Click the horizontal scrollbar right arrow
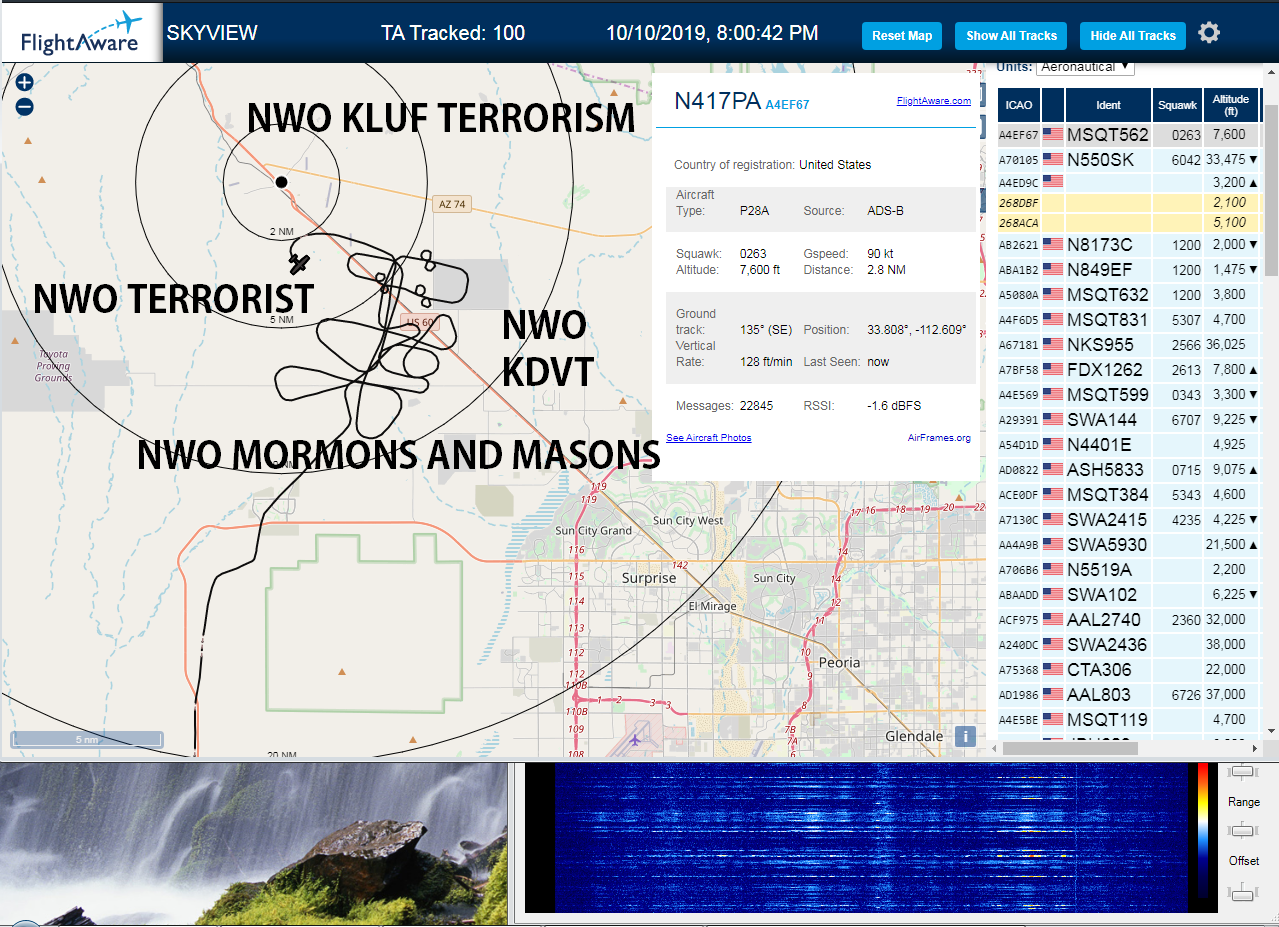The width and height of the screenshot is (1279, 927). click(x=1253, y=748)
